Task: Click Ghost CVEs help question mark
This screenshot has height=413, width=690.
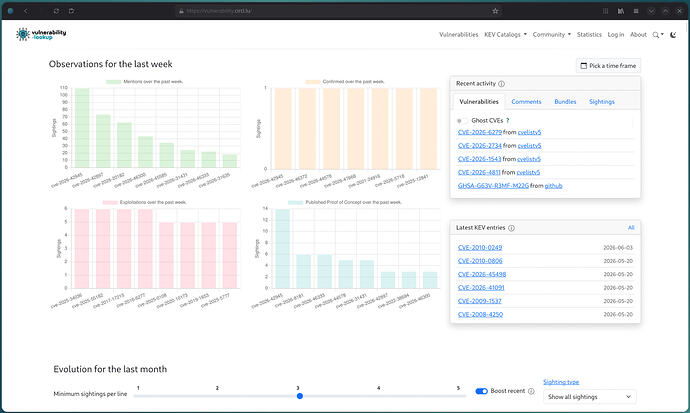Action: (x=507, y=121)
